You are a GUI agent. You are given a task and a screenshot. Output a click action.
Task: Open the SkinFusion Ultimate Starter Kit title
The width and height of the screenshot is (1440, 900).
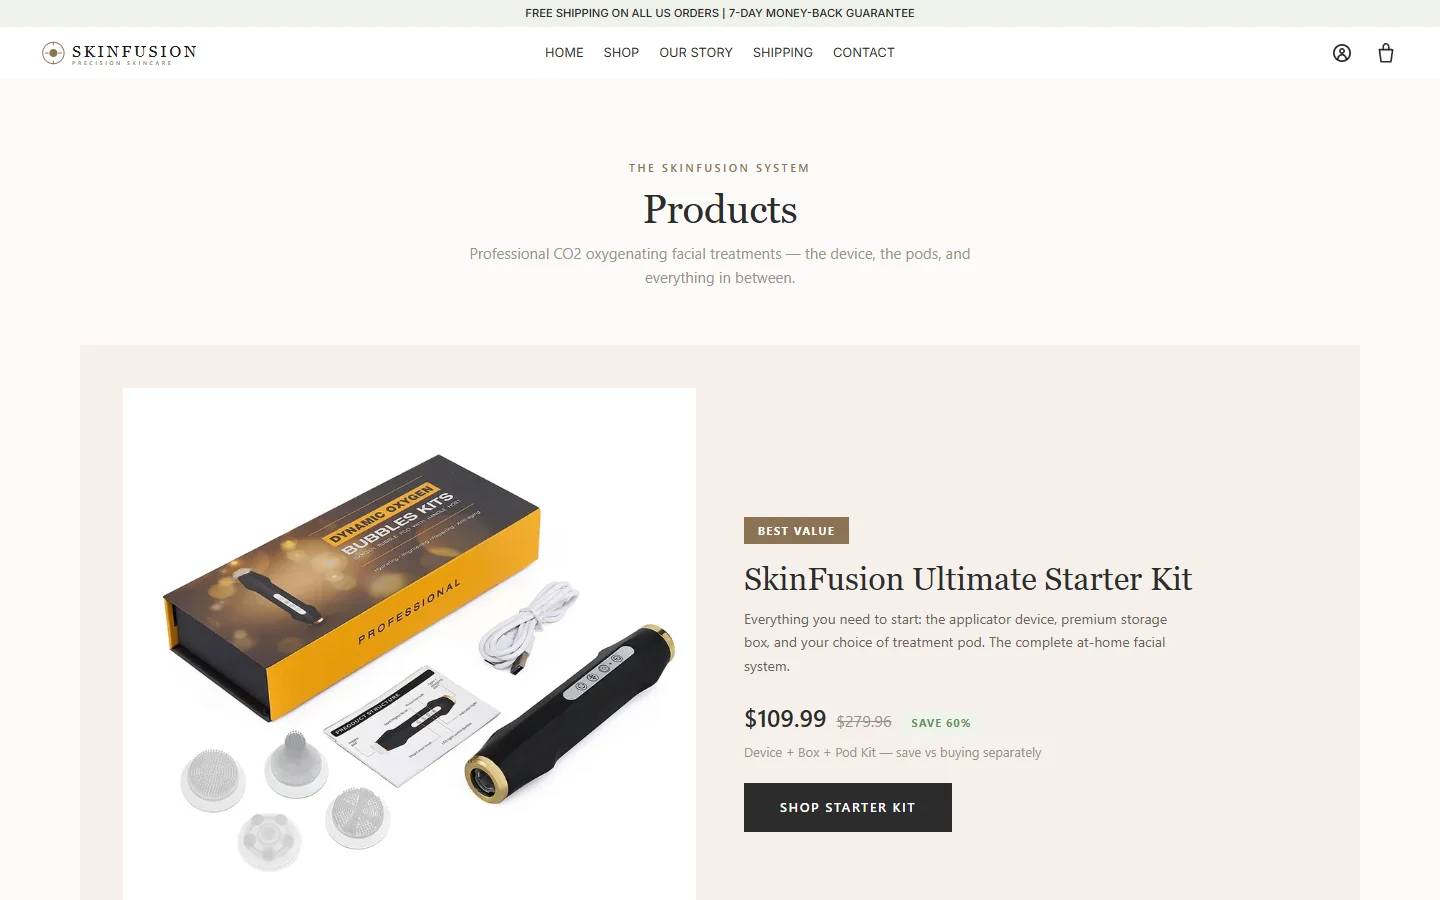coord(968,579)
